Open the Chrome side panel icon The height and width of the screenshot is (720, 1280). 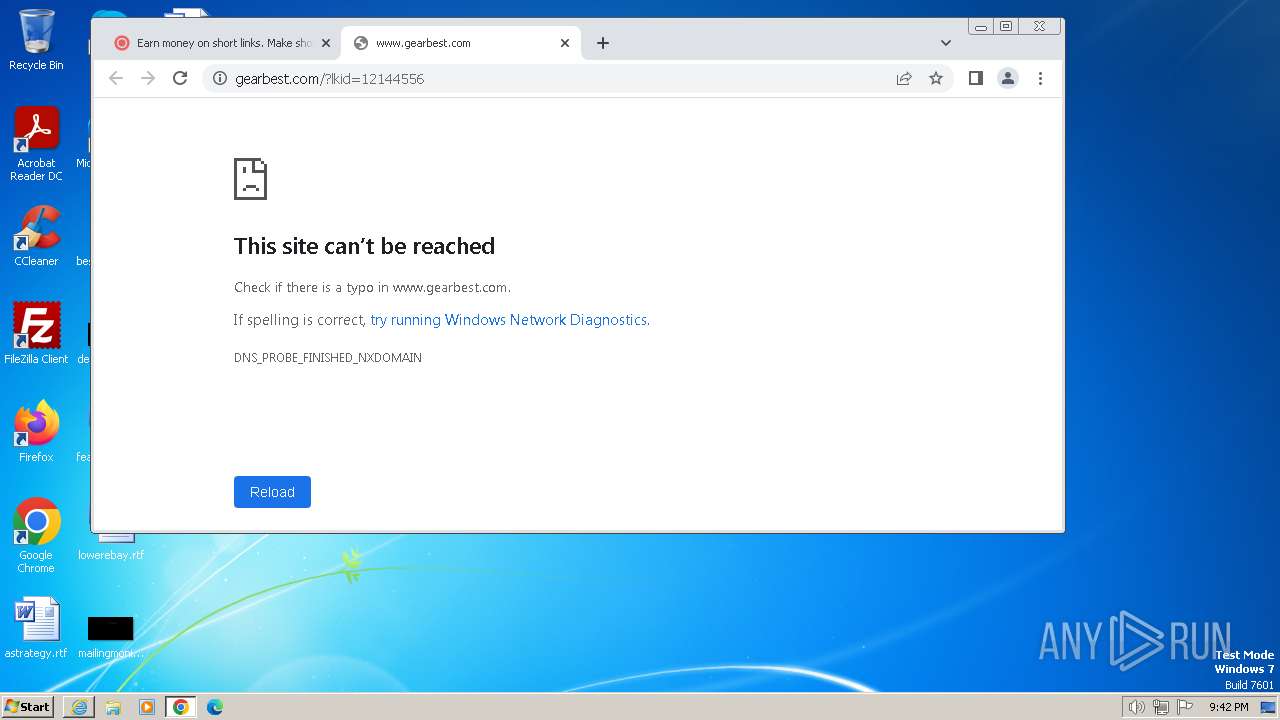(x=976, y=78)
